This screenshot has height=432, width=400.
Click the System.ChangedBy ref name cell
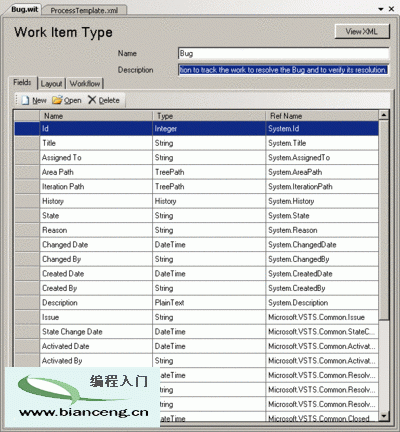(x=322, y=259)
